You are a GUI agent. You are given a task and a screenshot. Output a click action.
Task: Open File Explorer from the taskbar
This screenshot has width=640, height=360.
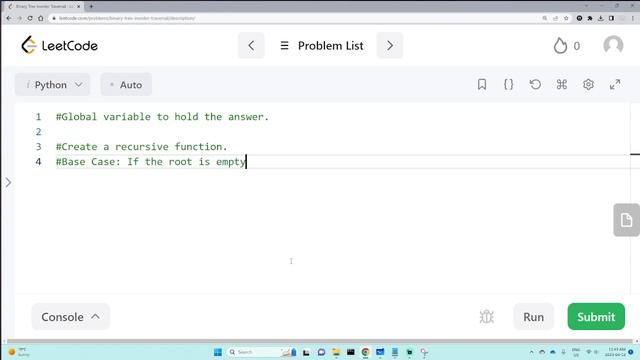[336, 352]
